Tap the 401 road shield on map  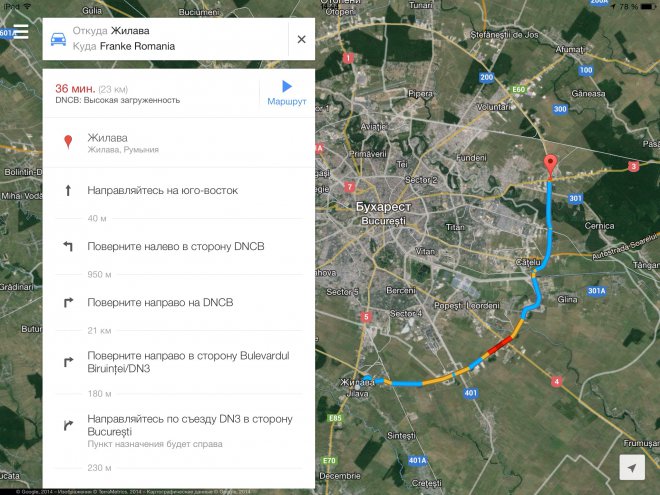click(x=471, y=393)
